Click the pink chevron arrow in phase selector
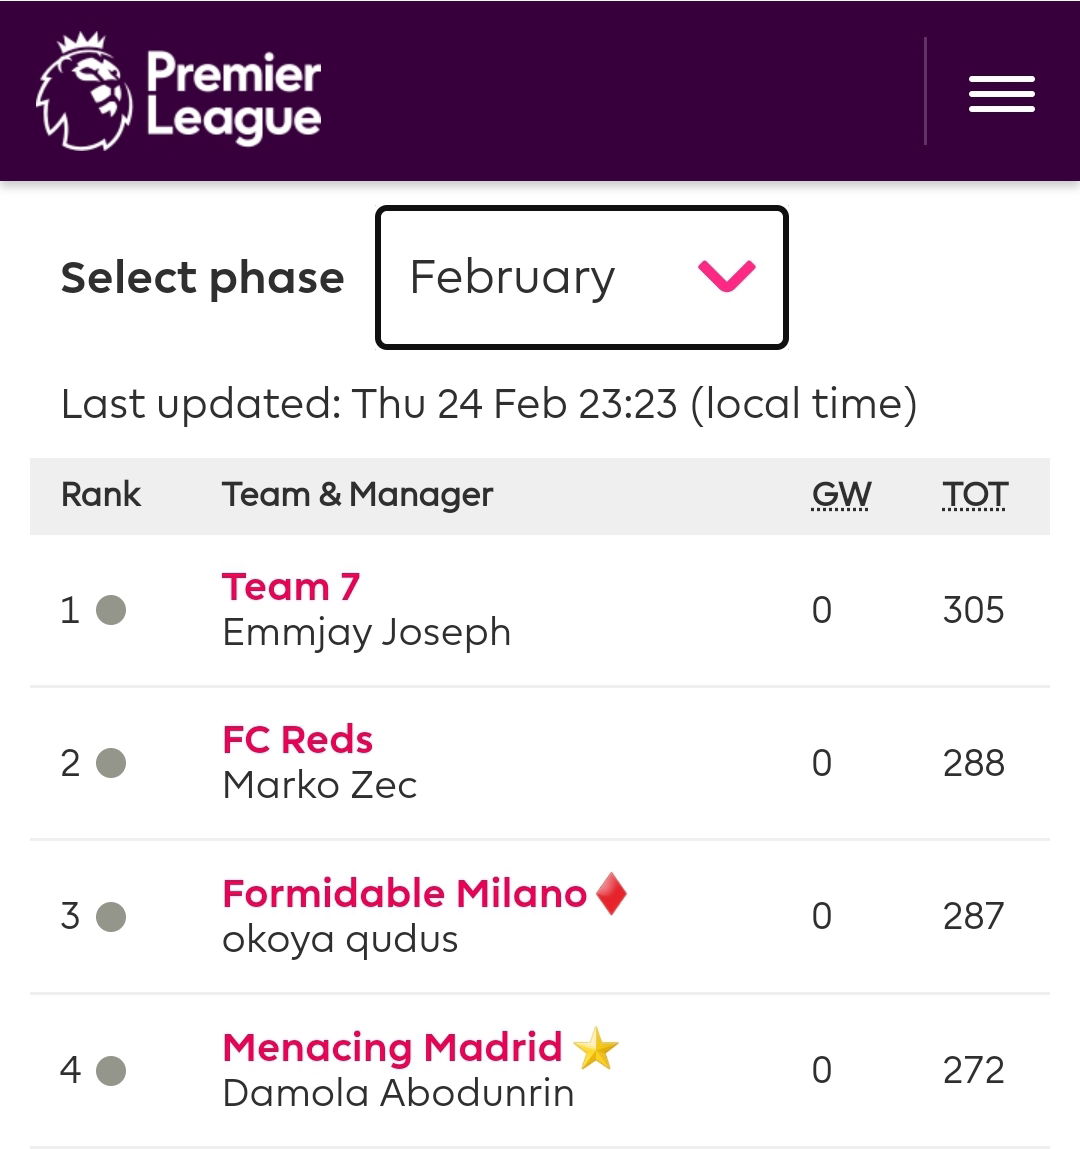 coord(726,276)
